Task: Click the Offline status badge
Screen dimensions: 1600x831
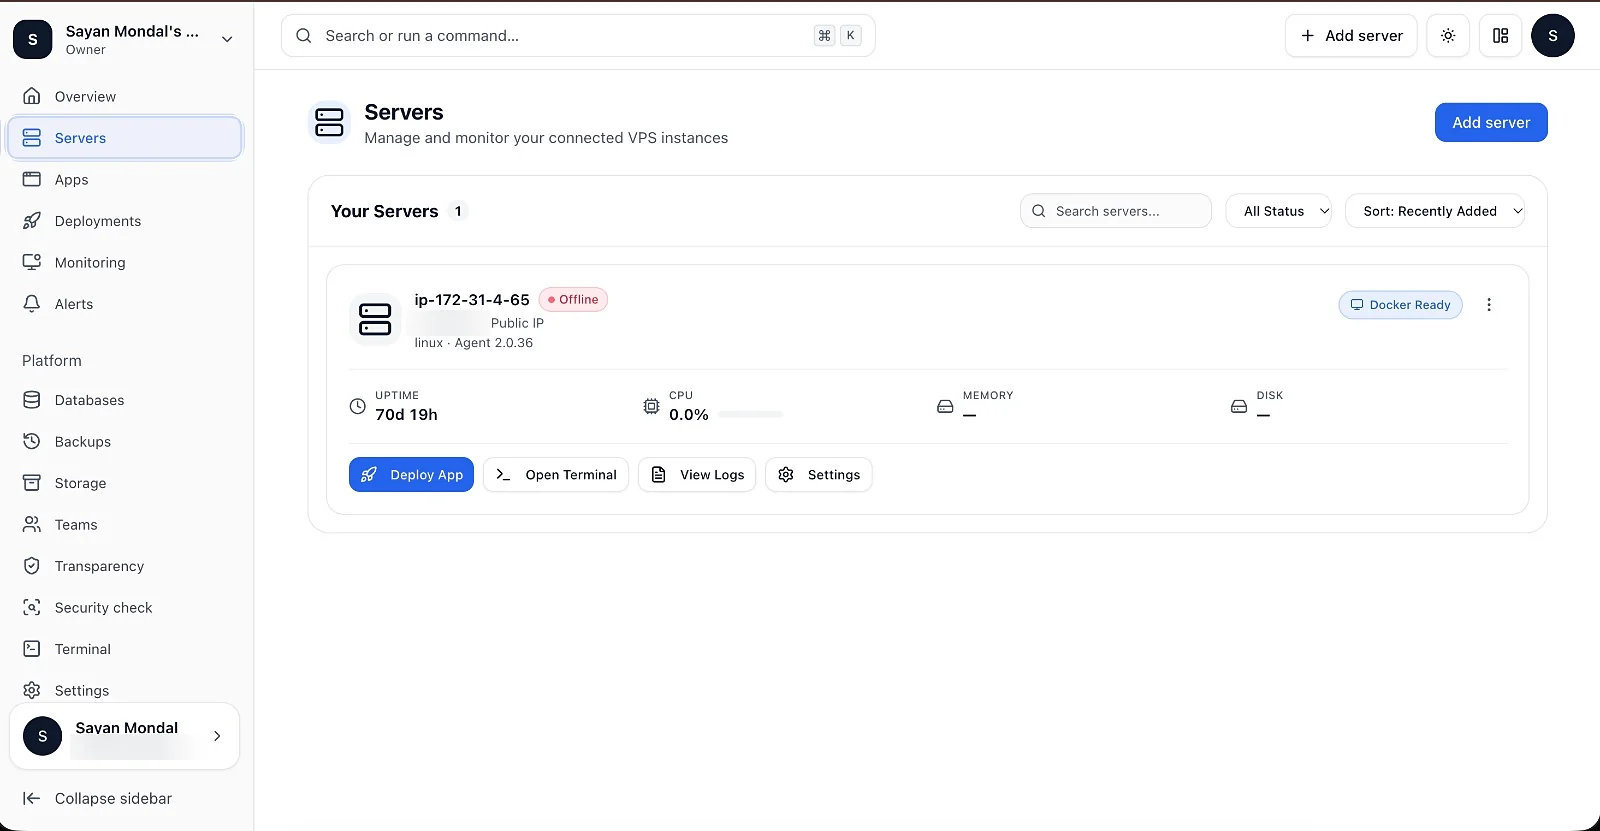Action: [x=573, y=300]
